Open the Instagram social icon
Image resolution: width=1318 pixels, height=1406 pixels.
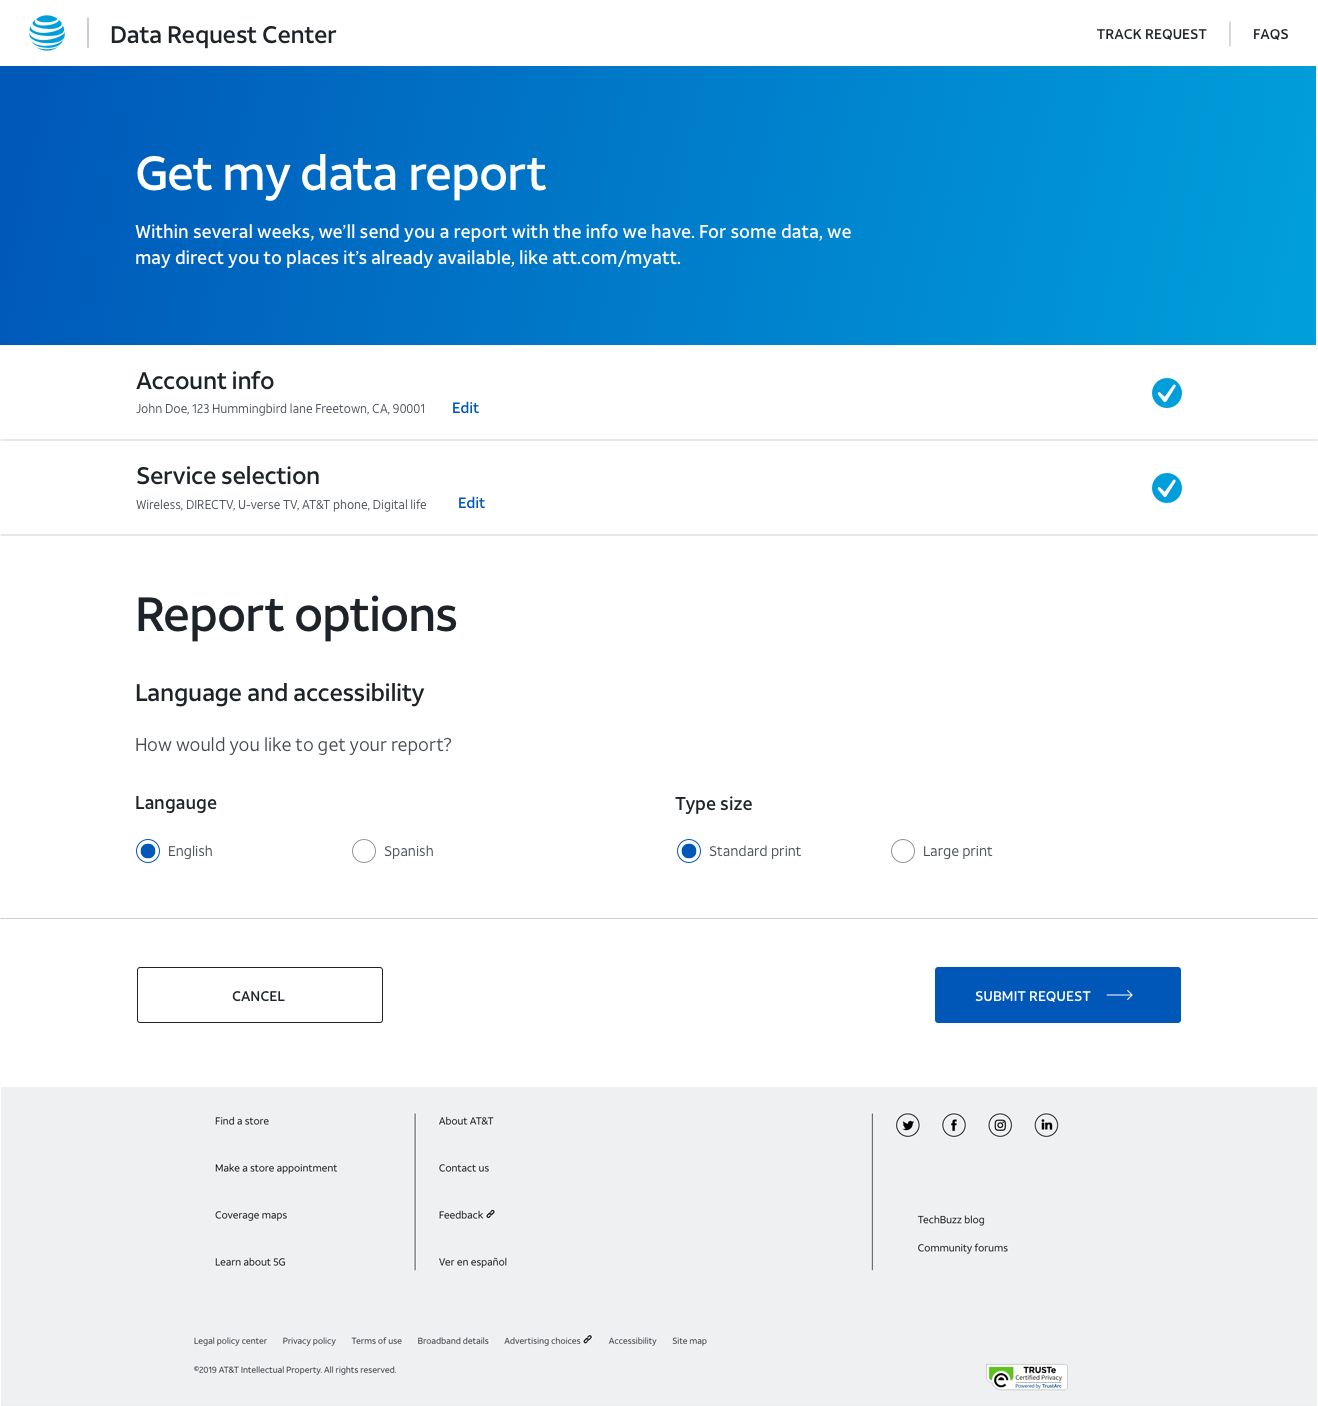[x=1000, y=1125]
